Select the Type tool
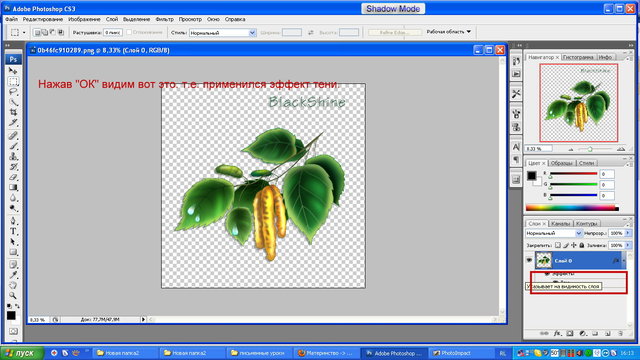Screen dimensions: 640x360 coord(13,231)
